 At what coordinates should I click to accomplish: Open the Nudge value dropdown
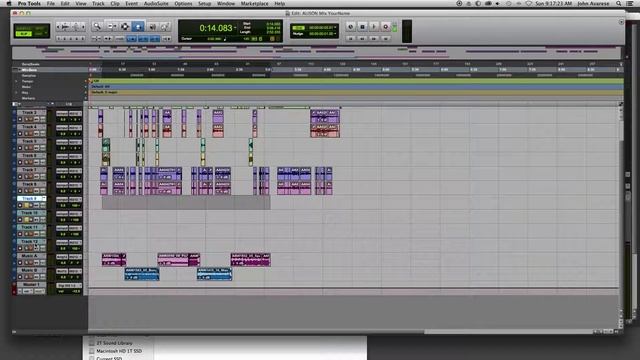335,33
